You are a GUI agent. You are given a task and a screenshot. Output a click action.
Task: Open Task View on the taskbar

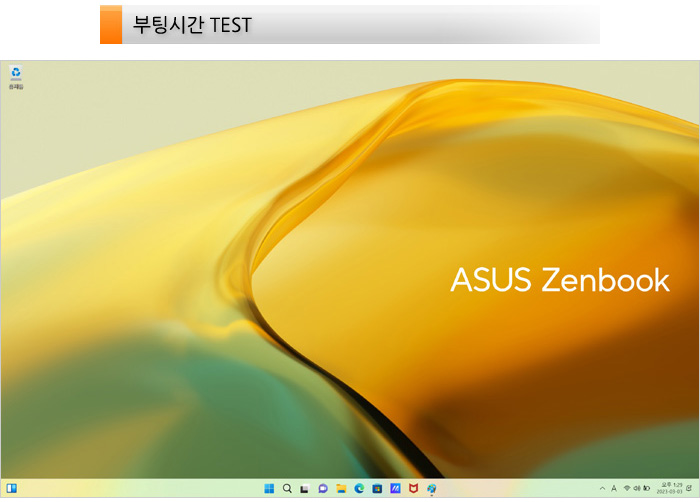coord(305,489)
